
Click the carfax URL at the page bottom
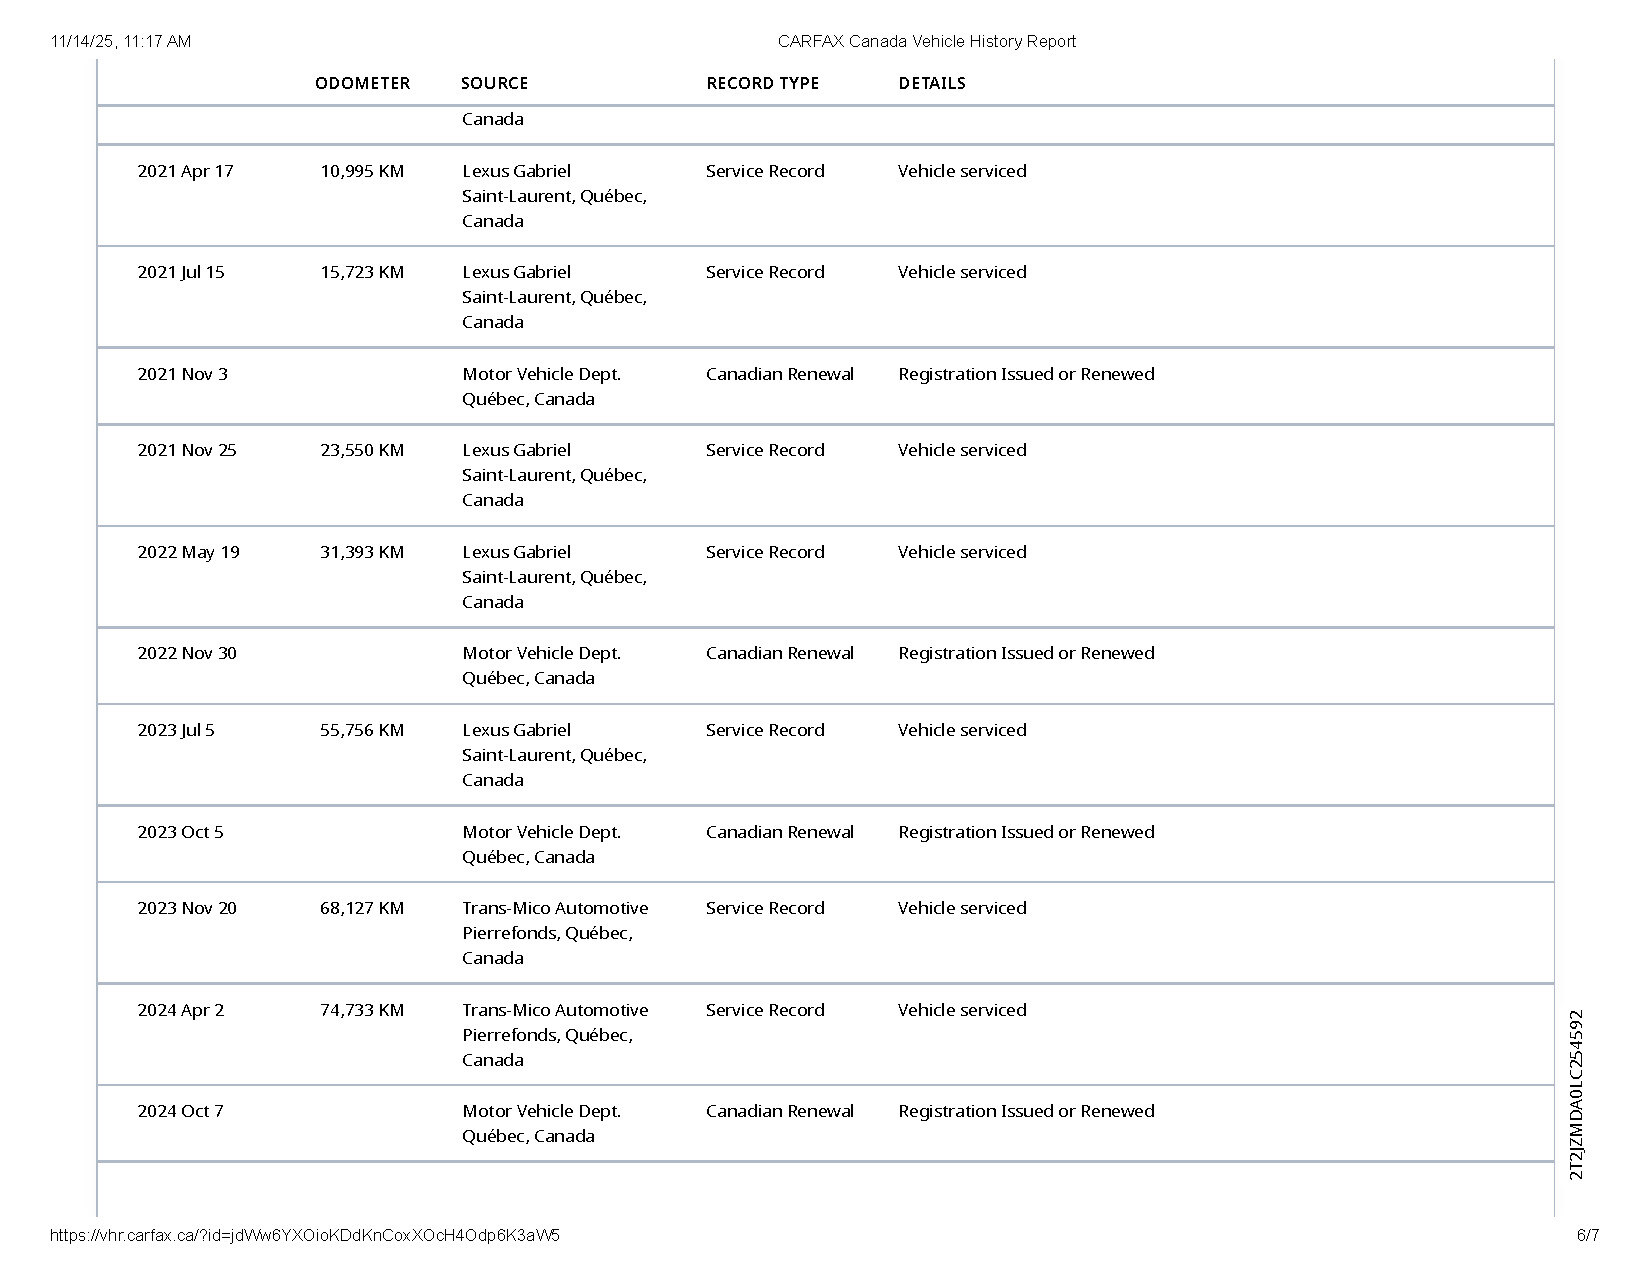[x=305, y=1235]
